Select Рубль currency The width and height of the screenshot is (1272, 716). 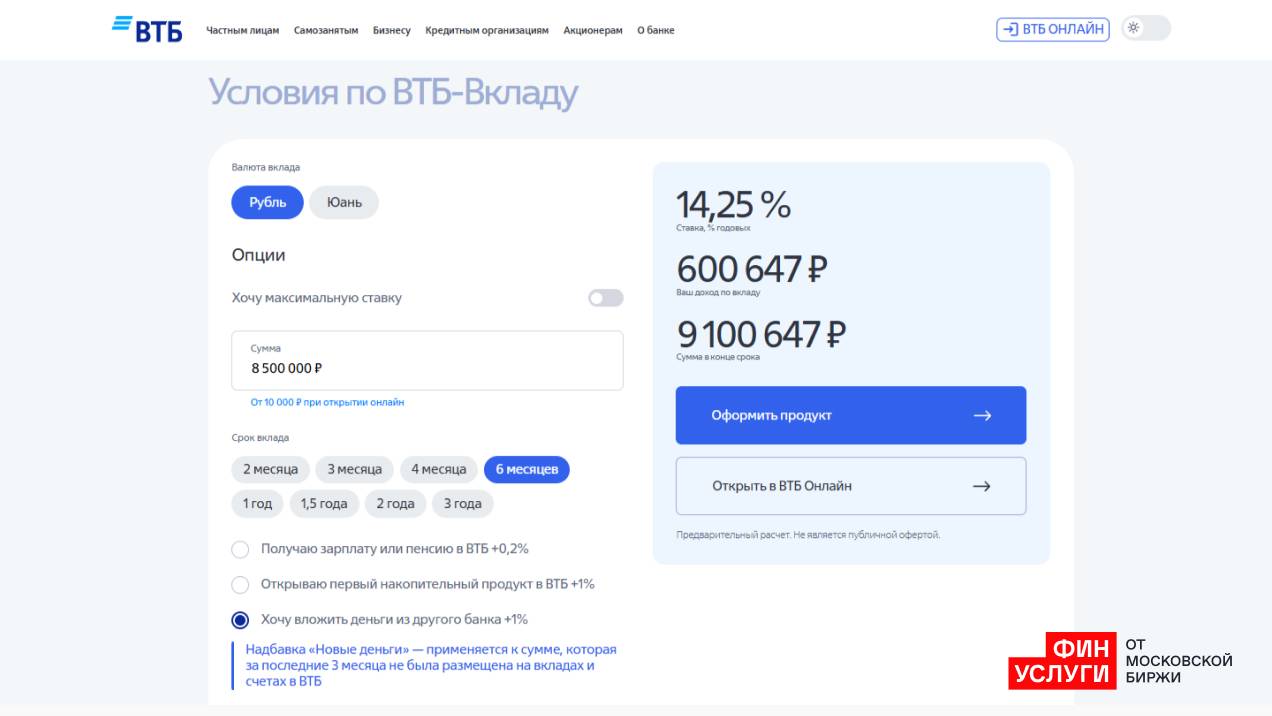tap(267, 202)
